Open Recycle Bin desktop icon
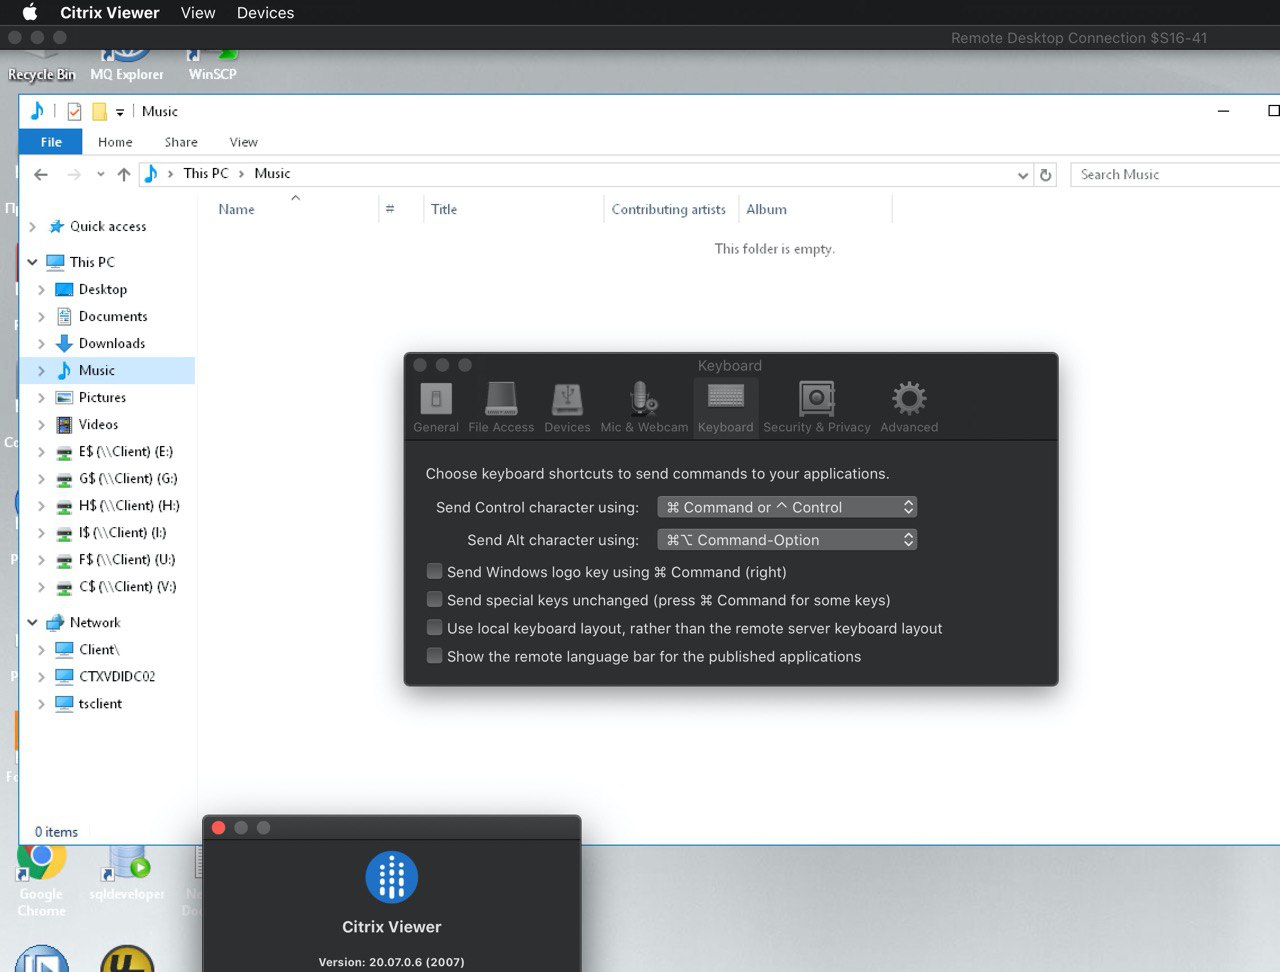 tap(42, 65)
